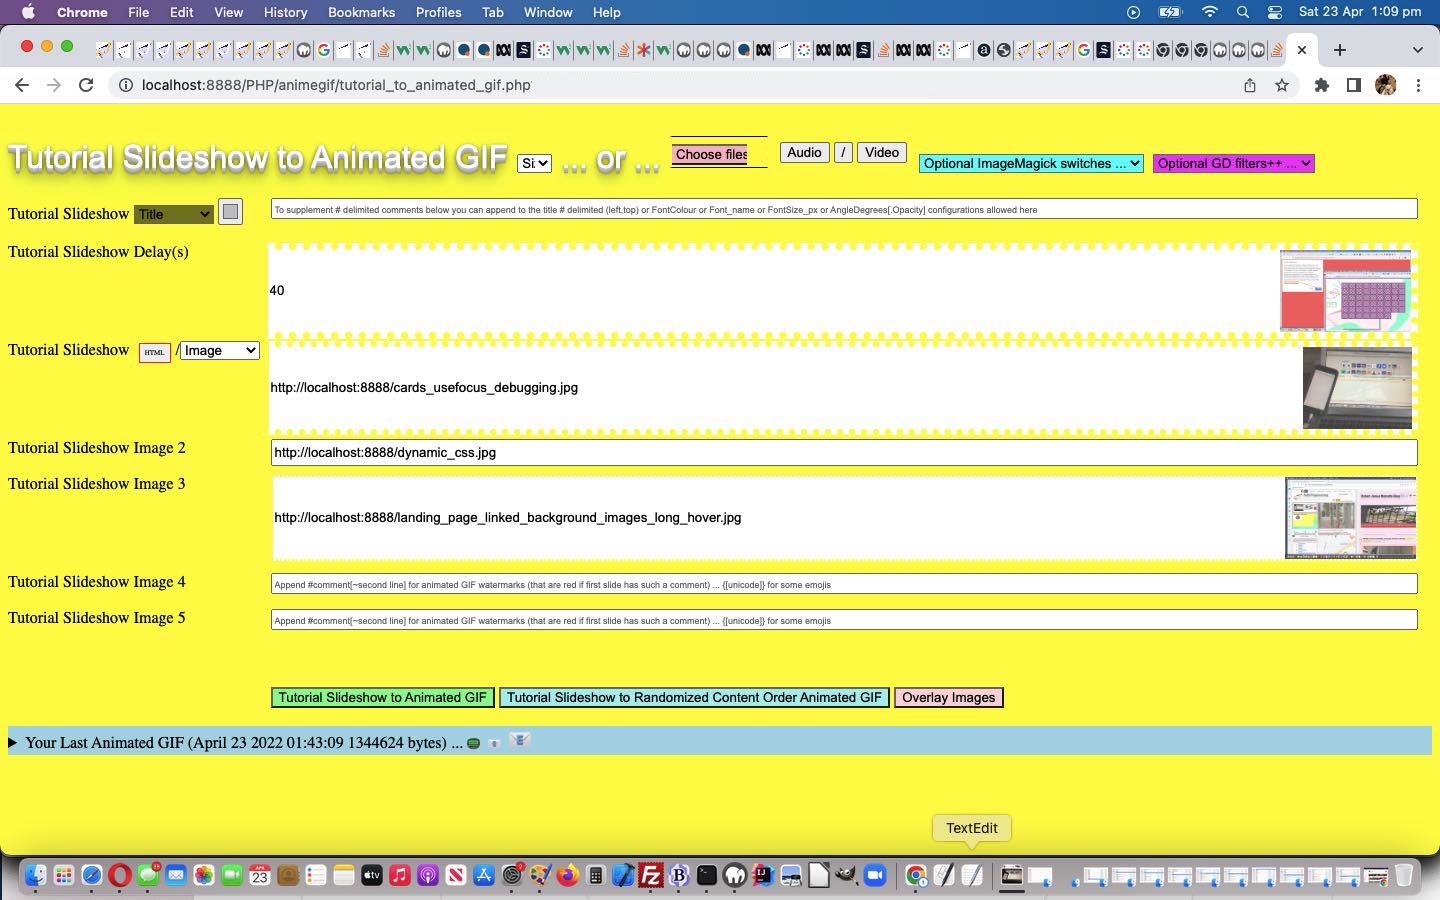Open Chrome's side panel icon

click(1353, 85)
